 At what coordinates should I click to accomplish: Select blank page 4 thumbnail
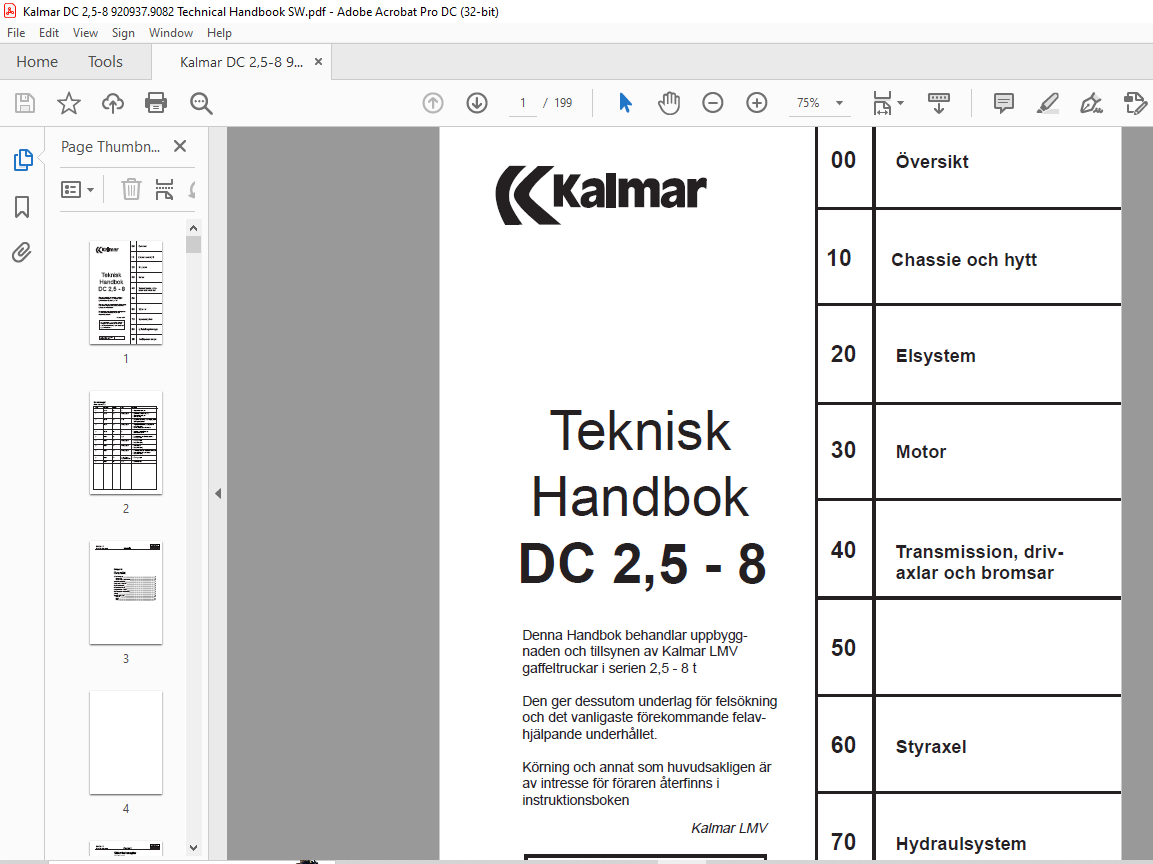tap(126, 743)
